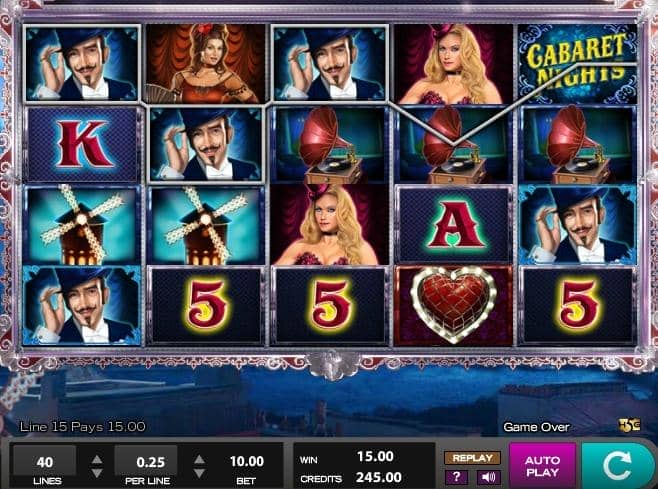
Task: Increase number of lines with up arrow
Action: [x=97, y=459]
